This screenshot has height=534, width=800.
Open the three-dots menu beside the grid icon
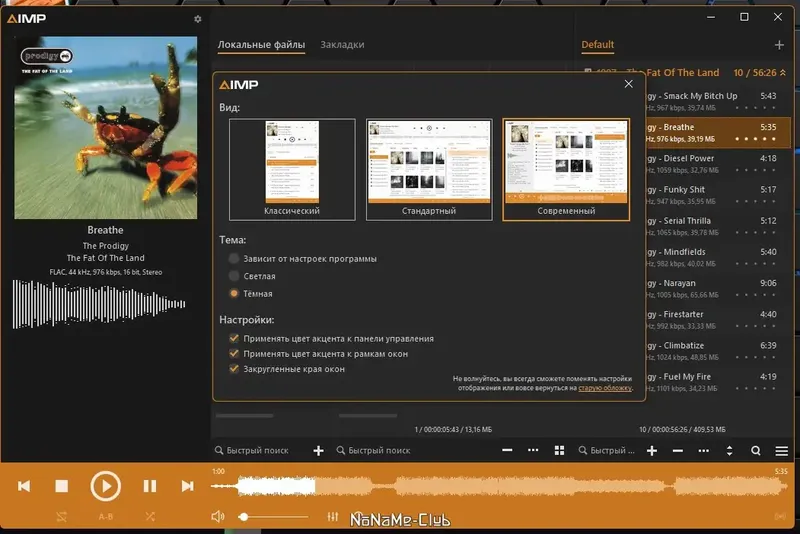pos(533,450)
